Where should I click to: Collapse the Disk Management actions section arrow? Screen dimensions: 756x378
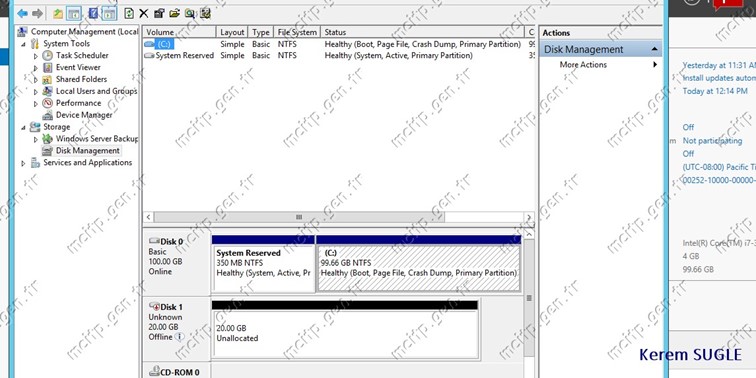click(x=654, y=49)
